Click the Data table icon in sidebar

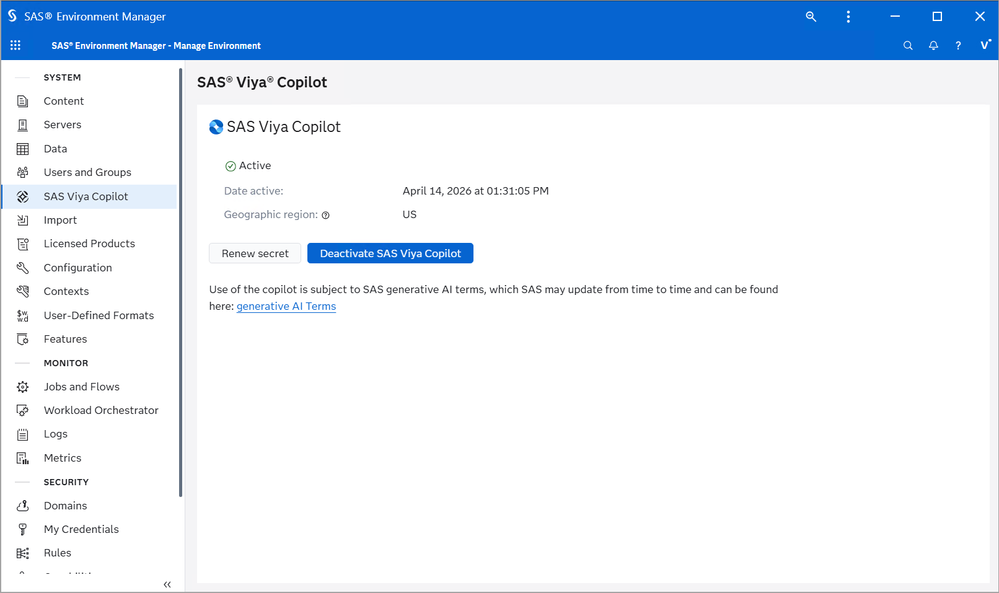click(22, 149)
